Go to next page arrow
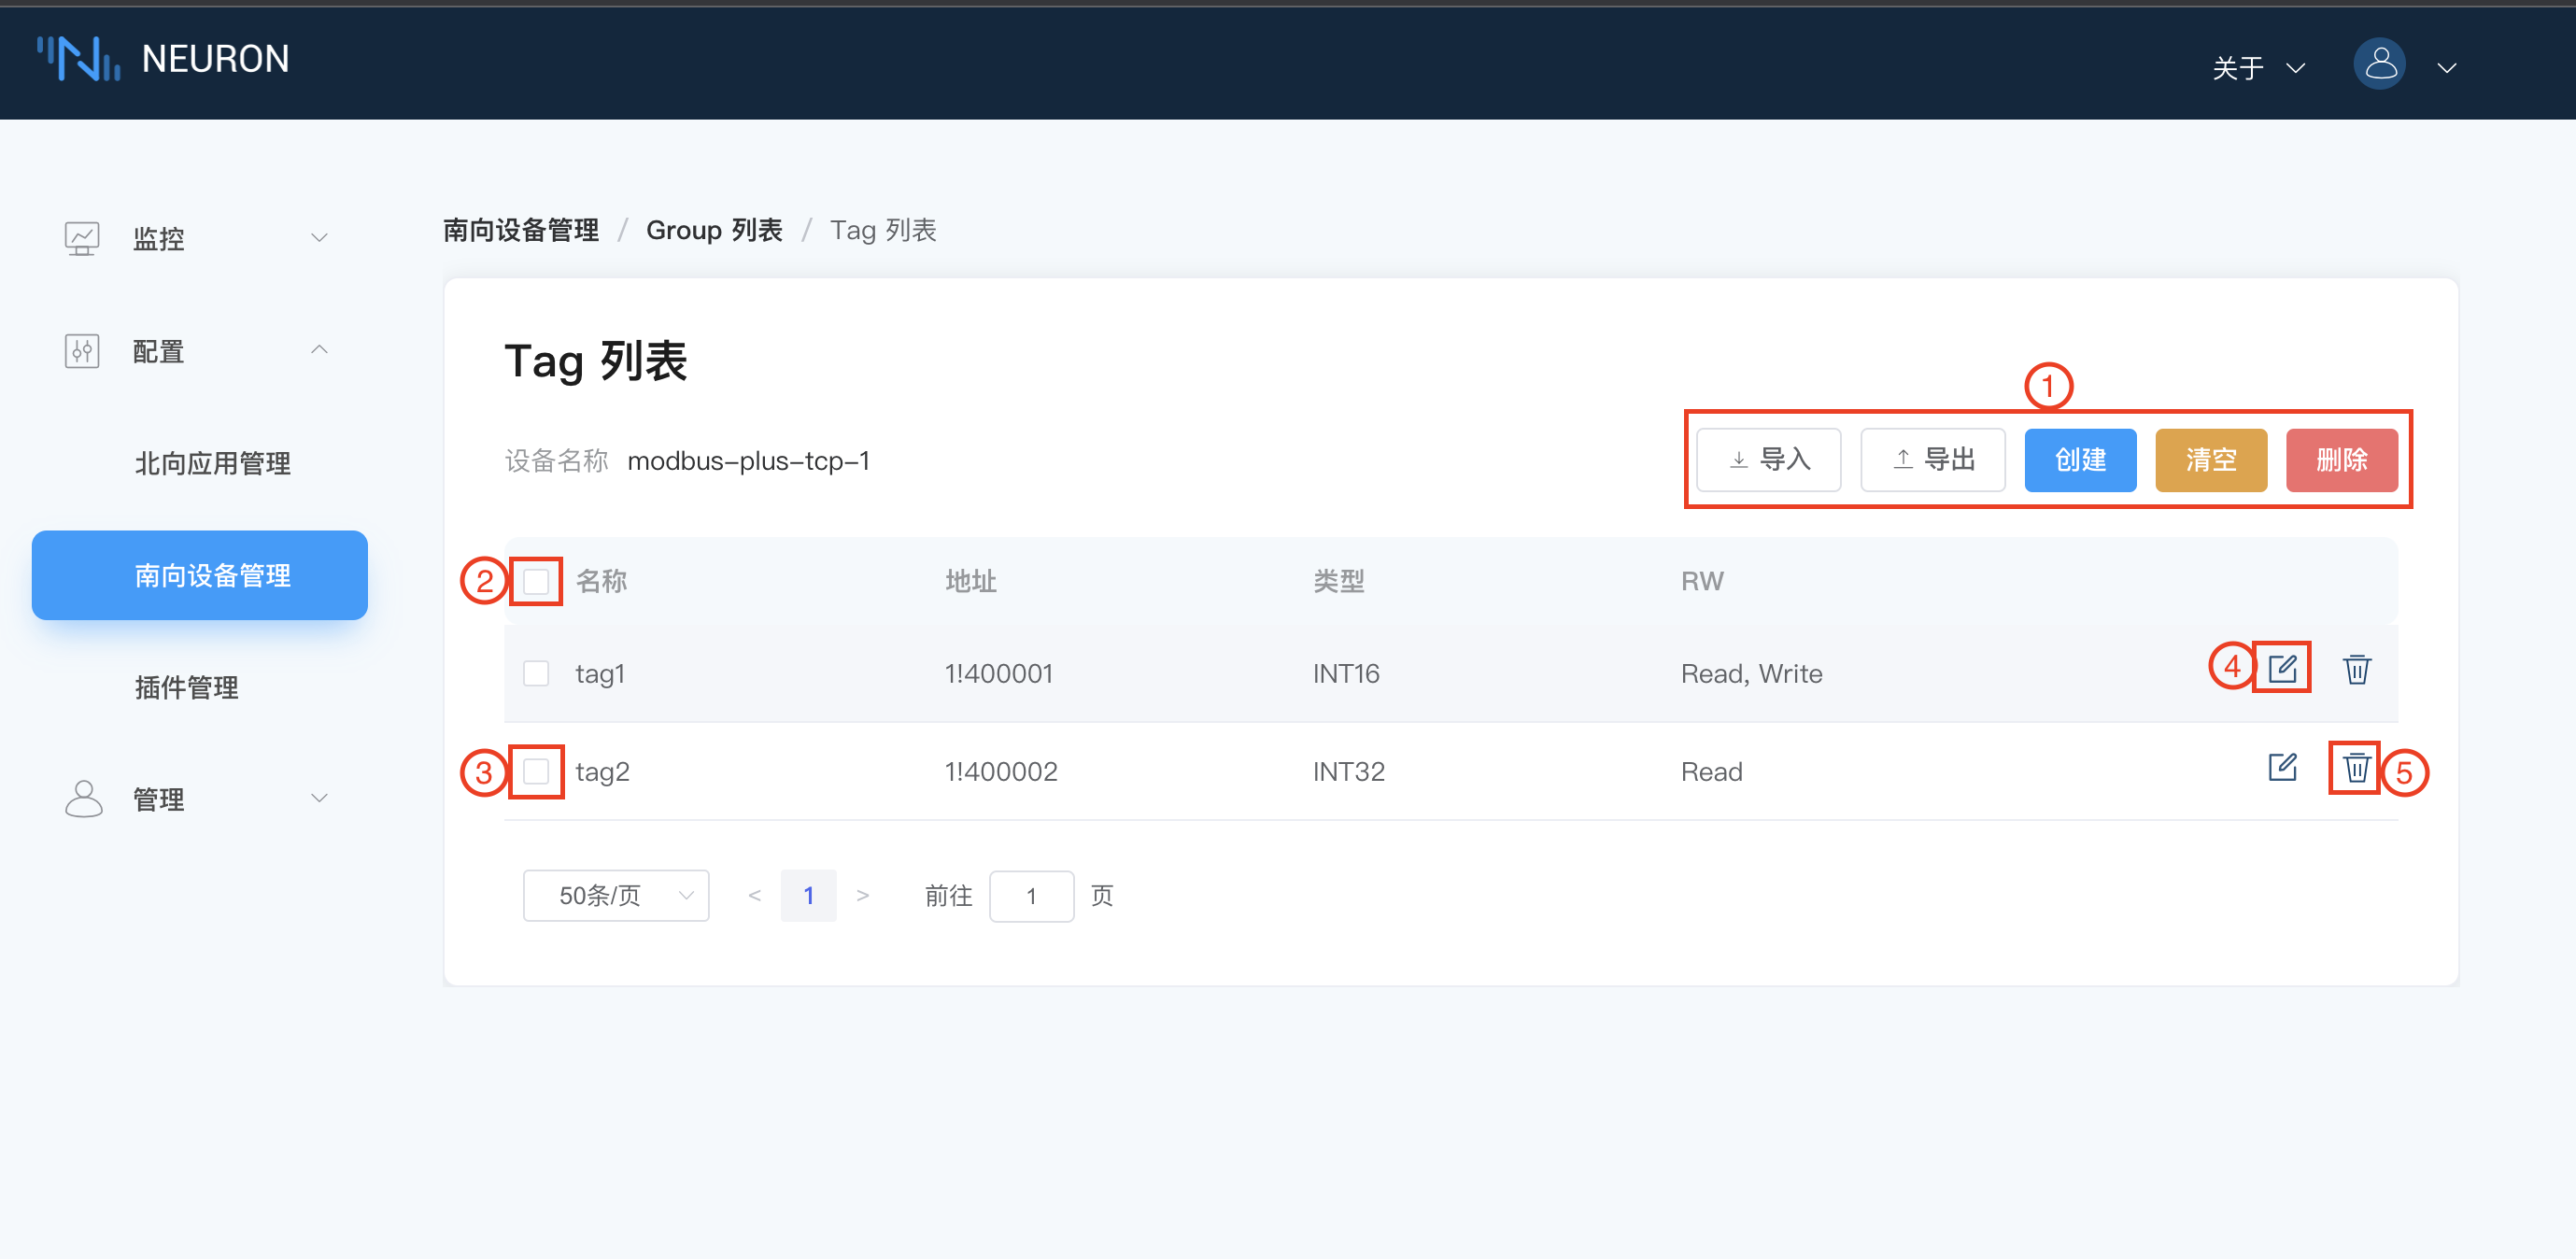 tap(862, 895)
